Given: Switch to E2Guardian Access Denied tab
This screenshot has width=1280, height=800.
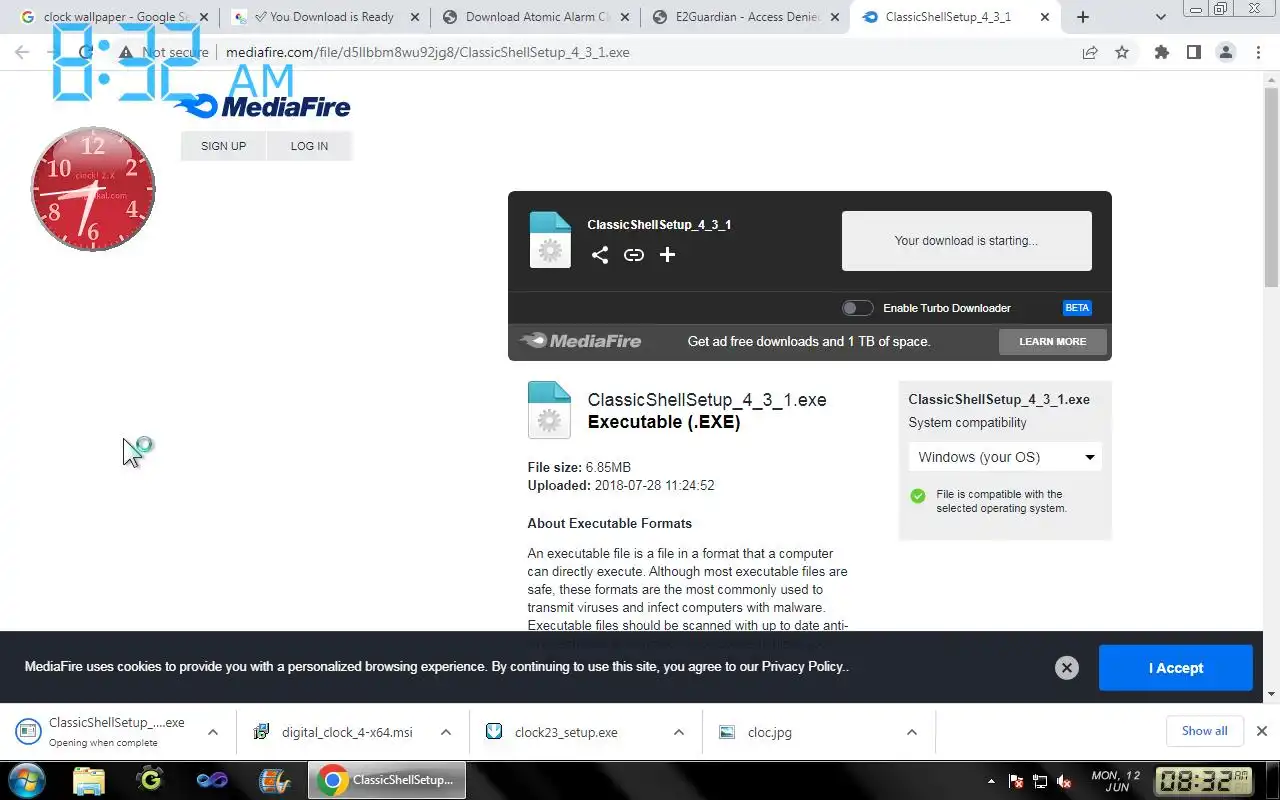Looking at the screenshot, I should coord(745,17).
